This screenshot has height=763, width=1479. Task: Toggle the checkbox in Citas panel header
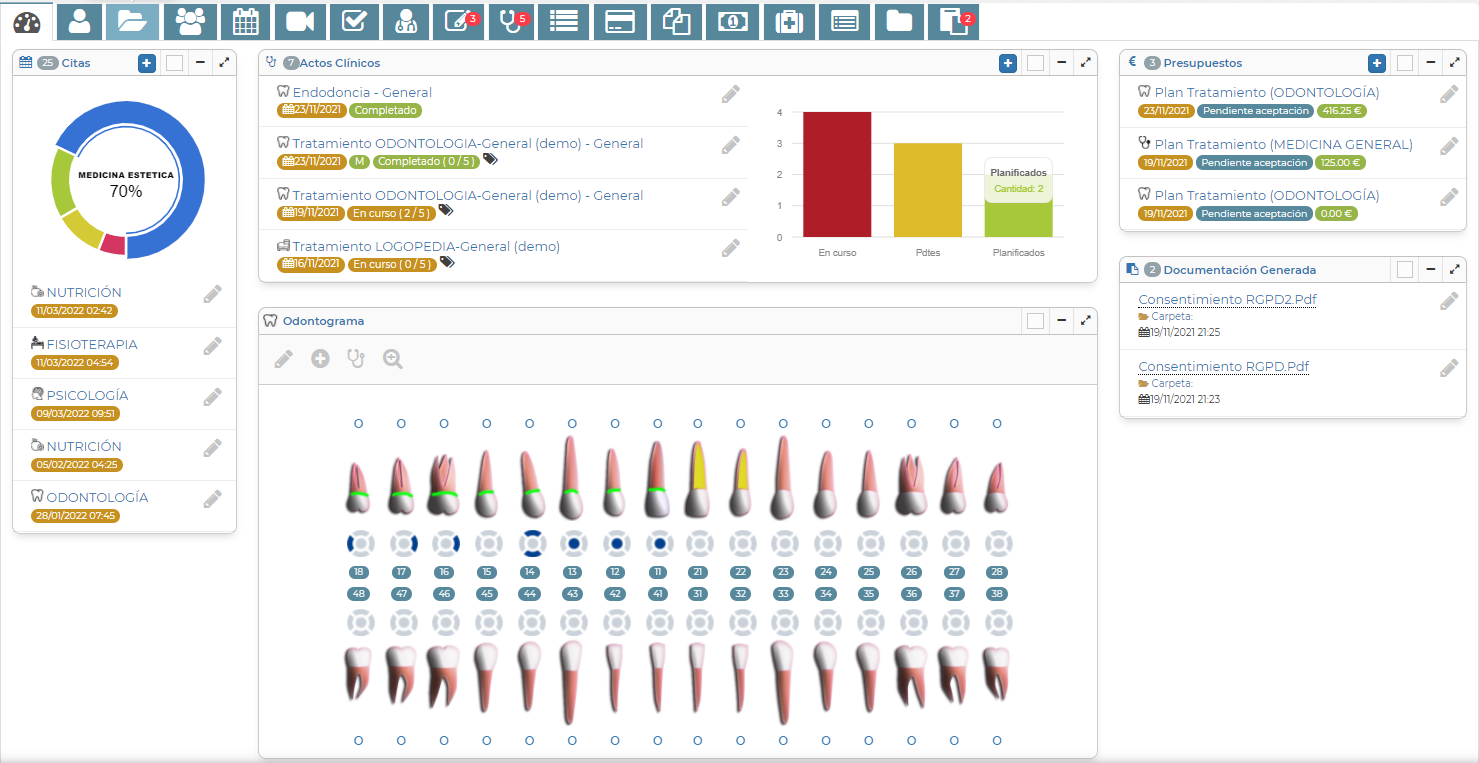click(175, 63)
